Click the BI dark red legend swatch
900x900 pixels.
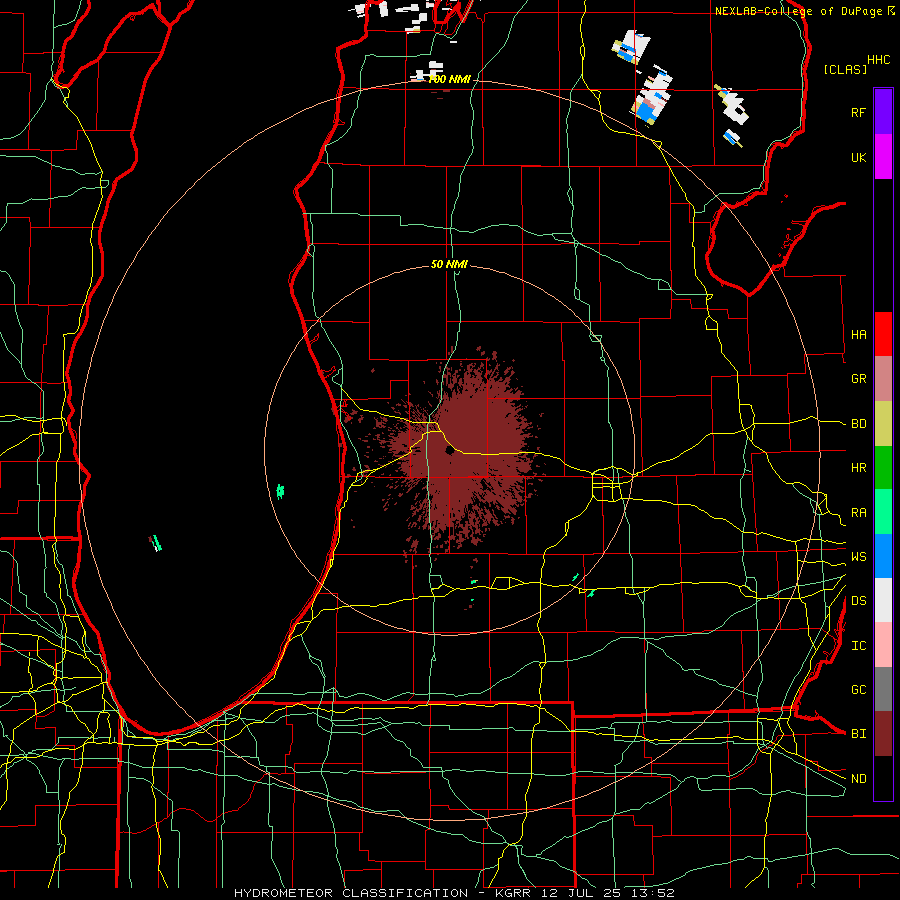pyautogui.click(x=883, y=734)
